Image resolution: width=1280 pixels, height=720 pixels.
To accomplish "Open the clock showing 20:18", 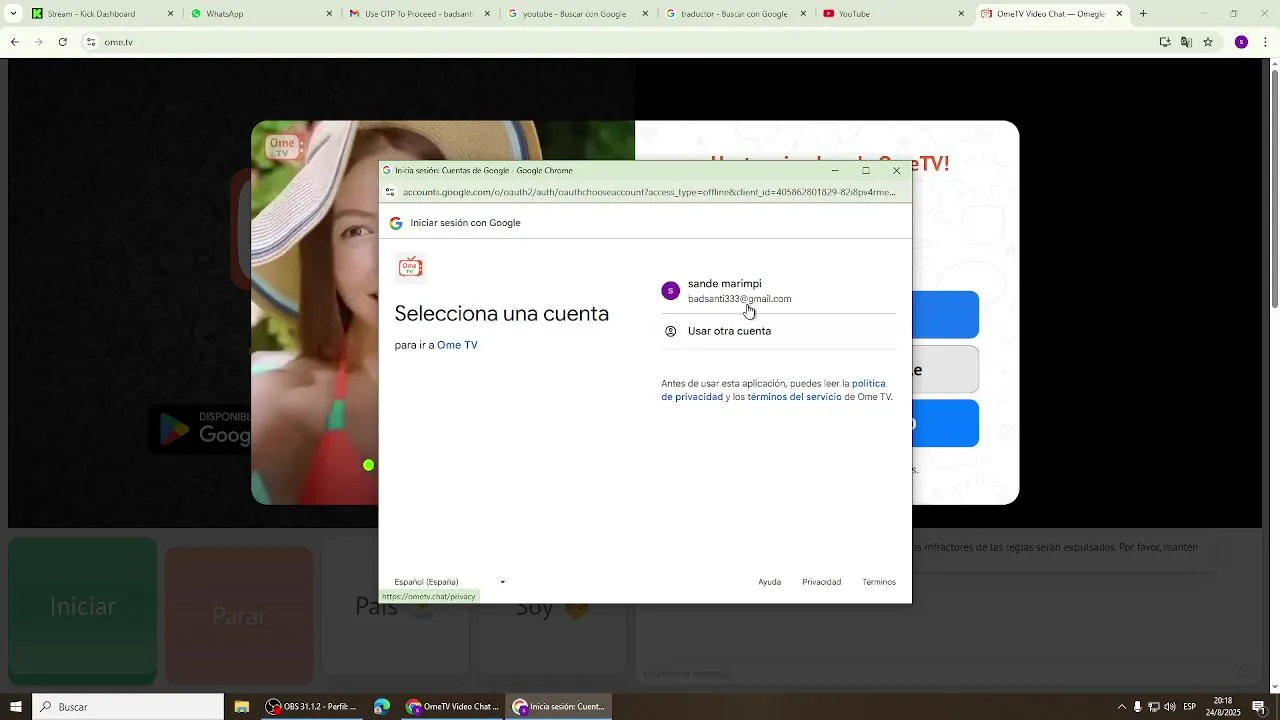I will point(1223,707).
